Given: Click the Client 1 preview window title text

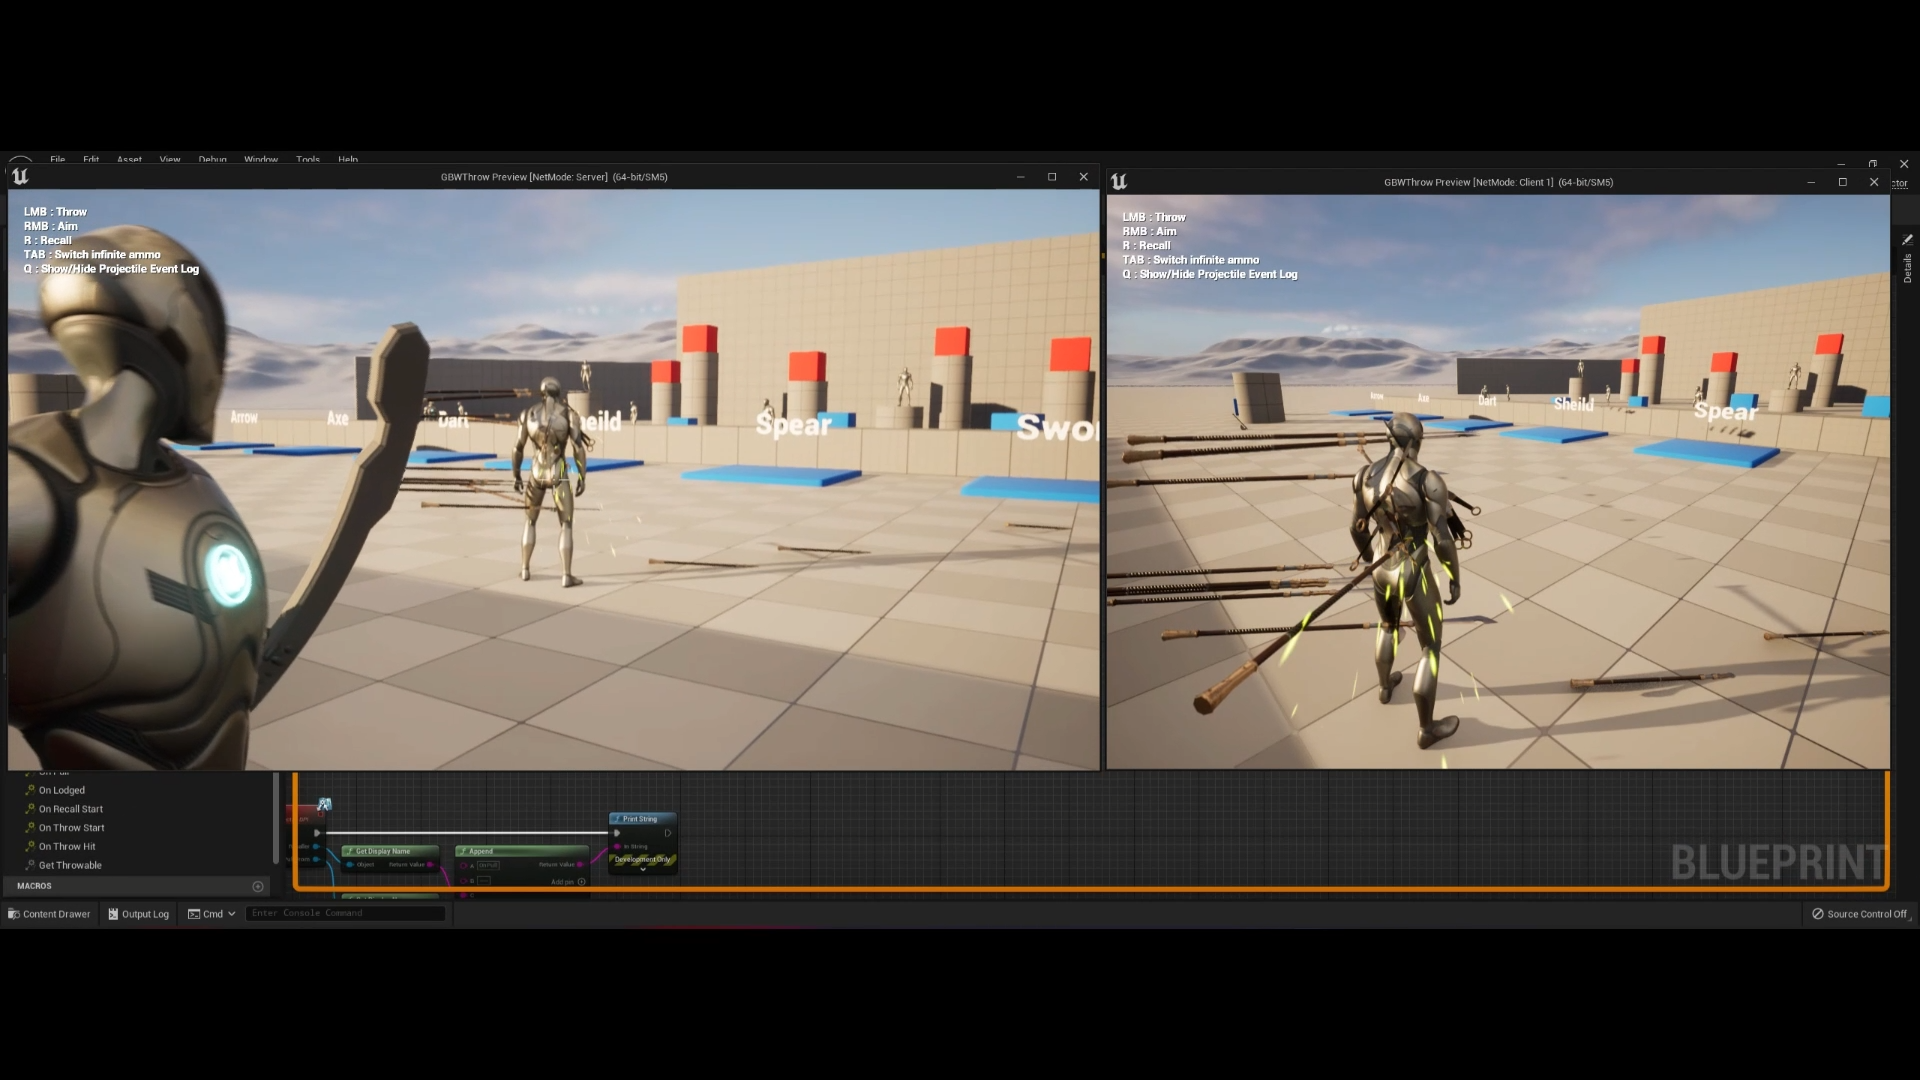Looking at the screenshot, I should pos(1498,182).
